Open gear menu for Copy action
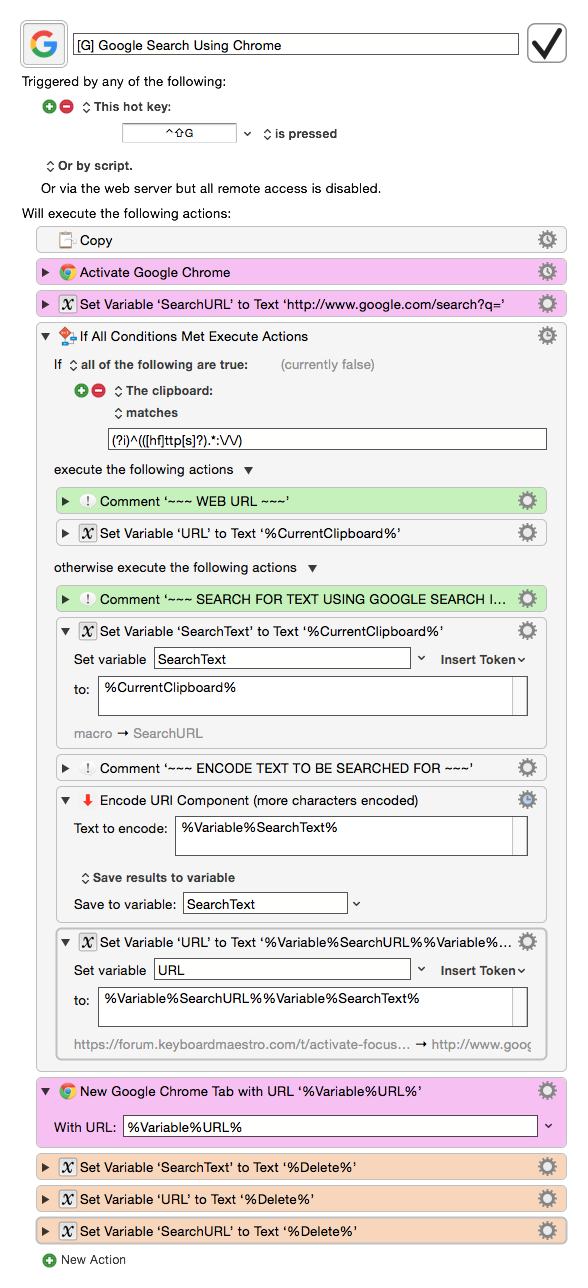The image size is (588, 1288). click(547, 240)
